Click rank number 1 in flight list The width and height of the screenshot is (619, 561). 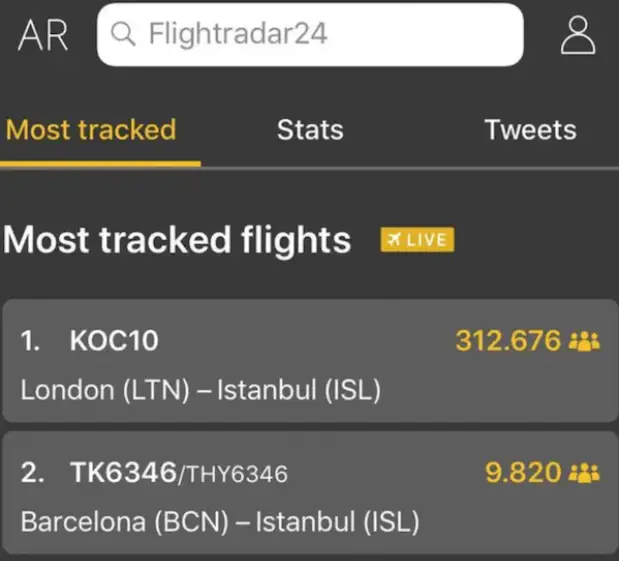[29, 342]
